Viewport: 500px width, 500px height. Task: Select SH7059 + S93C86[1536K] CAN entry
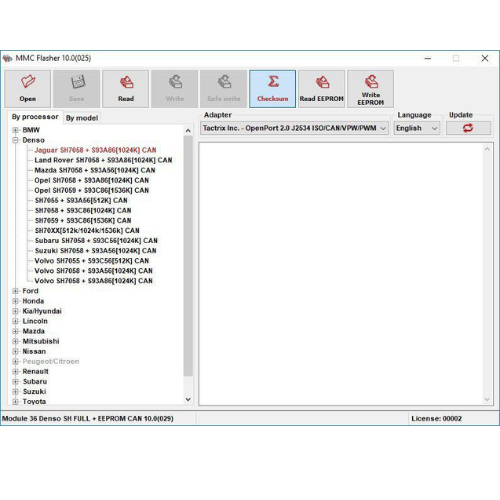(x=83, y=220)
